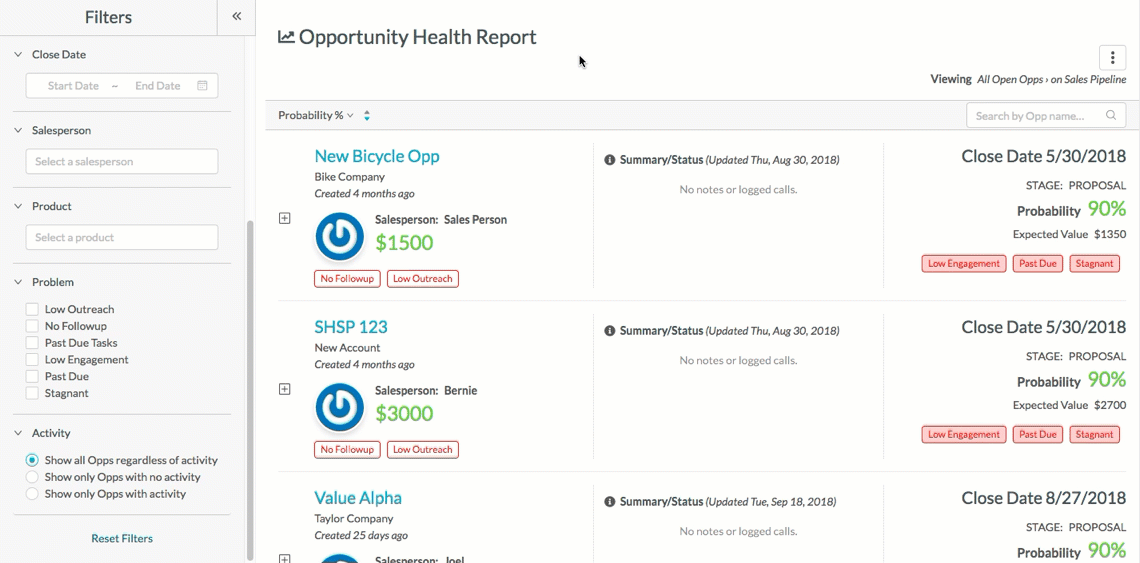Click the calendar icon in Close Date field
This screenshot has width=1140, height=563.
[x=202, y=86]
